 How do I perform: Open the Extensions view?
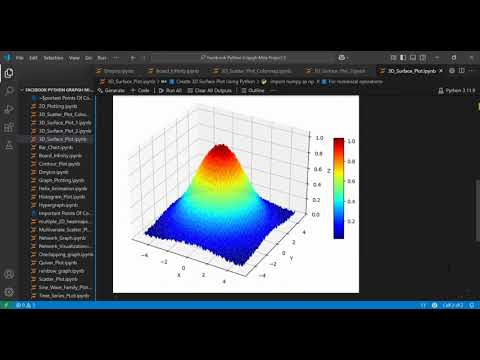point(9,127)
